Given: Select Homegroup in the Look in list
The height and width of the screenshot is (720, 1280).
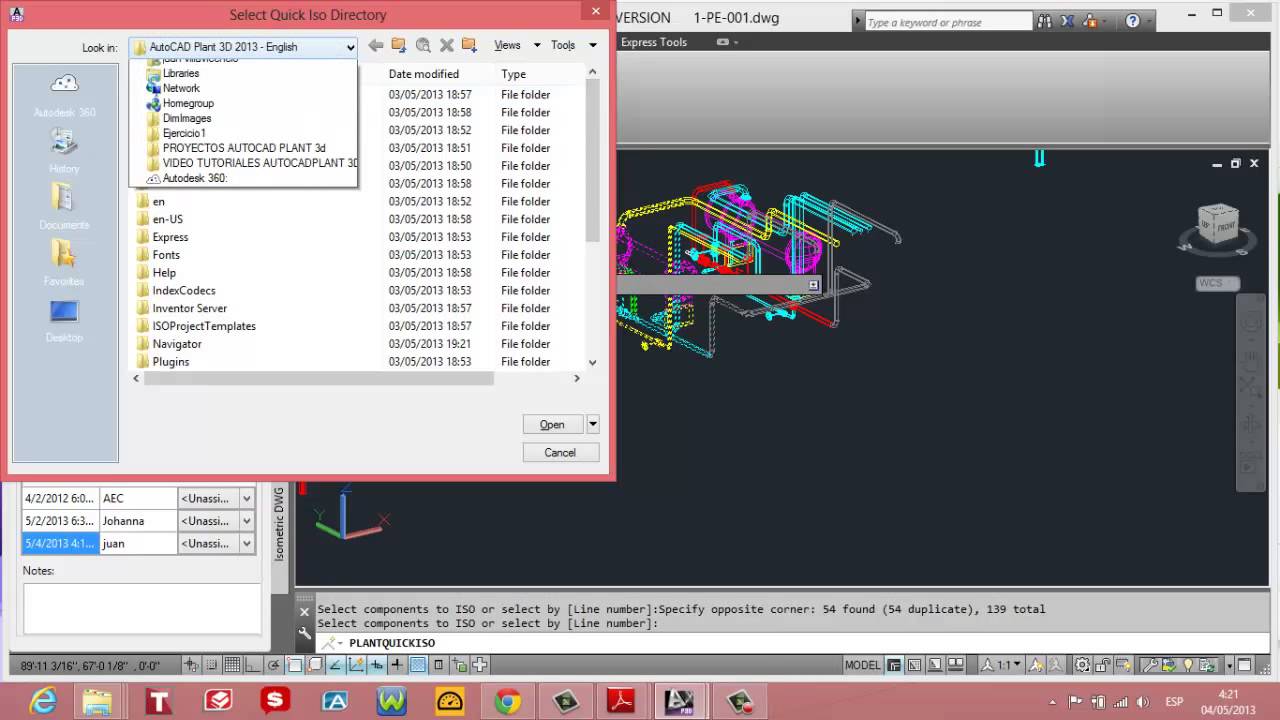Looking at the screenshot, I should (188, 103).
